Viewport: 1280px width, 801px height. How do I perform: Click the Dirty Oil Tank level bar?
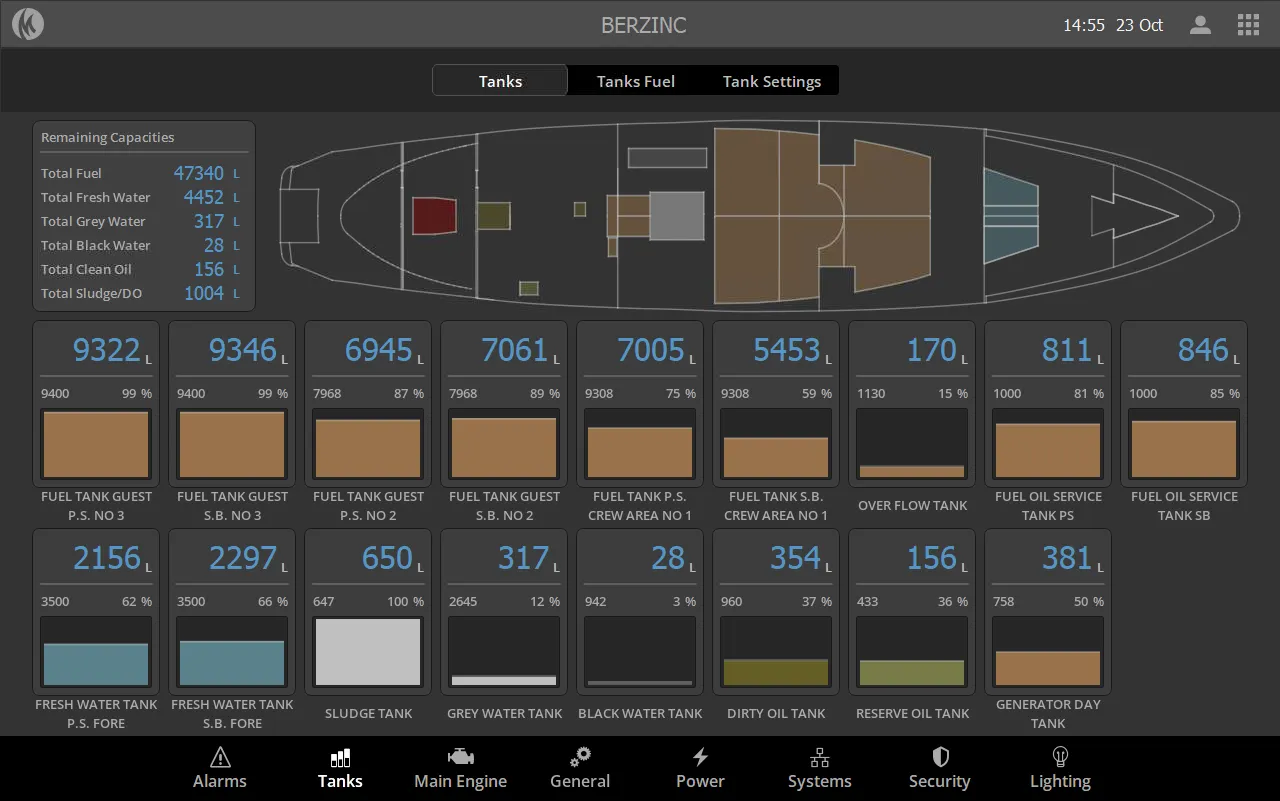pyautogui.click(x=776, y=652)
